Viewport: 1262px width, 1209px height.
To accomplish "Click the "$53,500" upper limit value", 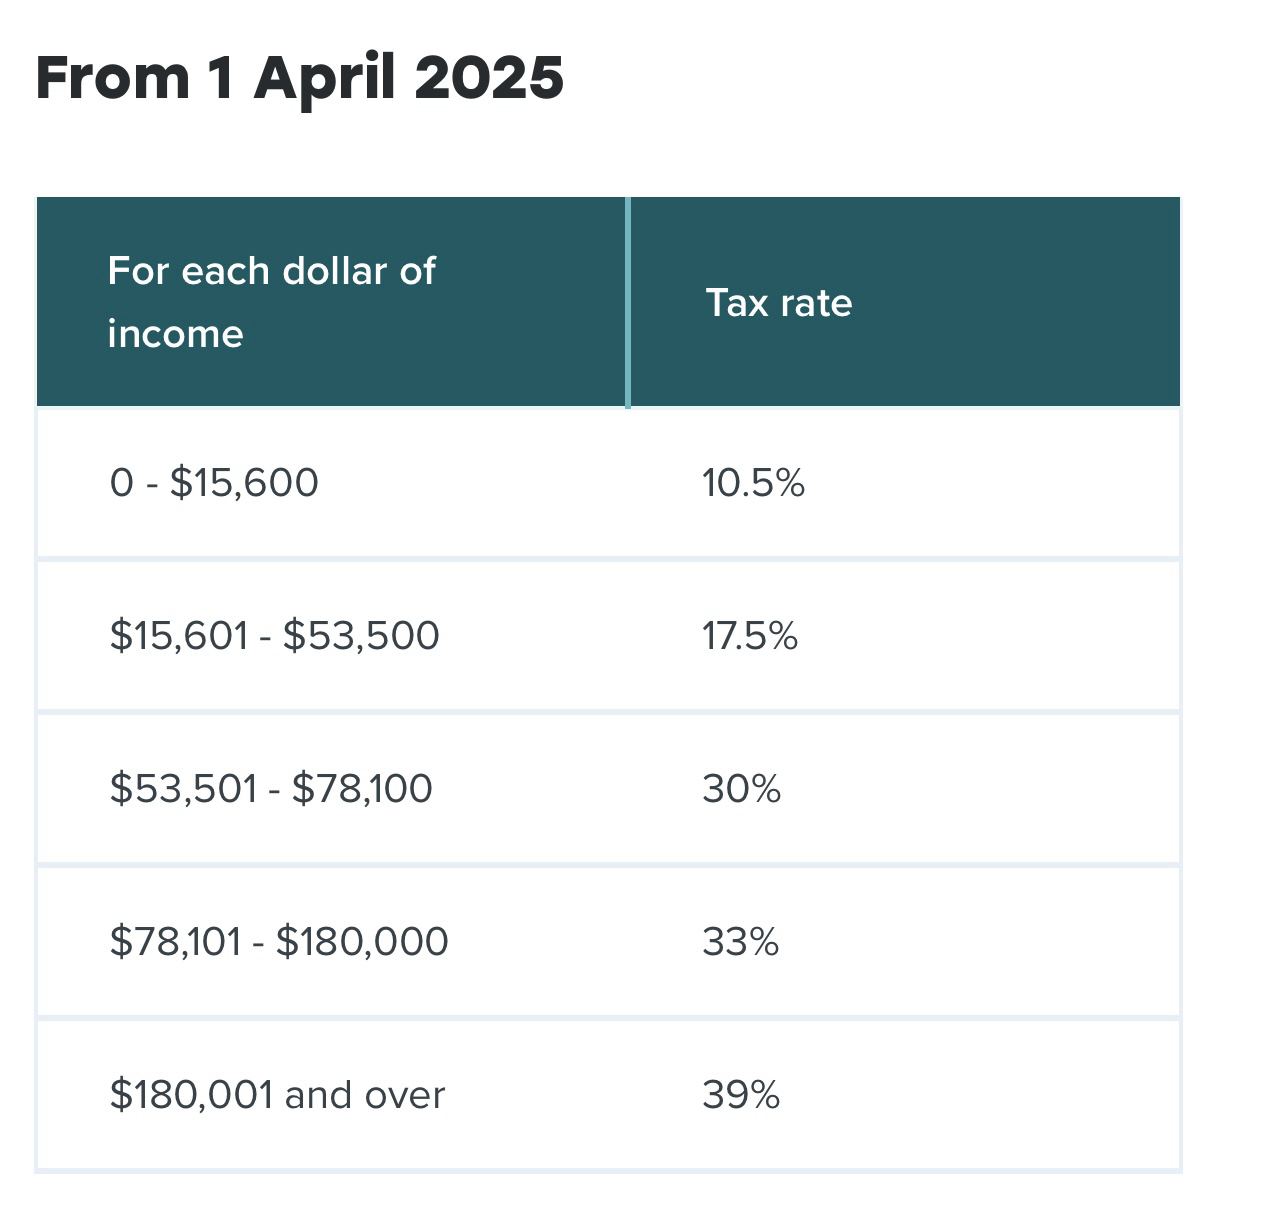I will [361, 636].
